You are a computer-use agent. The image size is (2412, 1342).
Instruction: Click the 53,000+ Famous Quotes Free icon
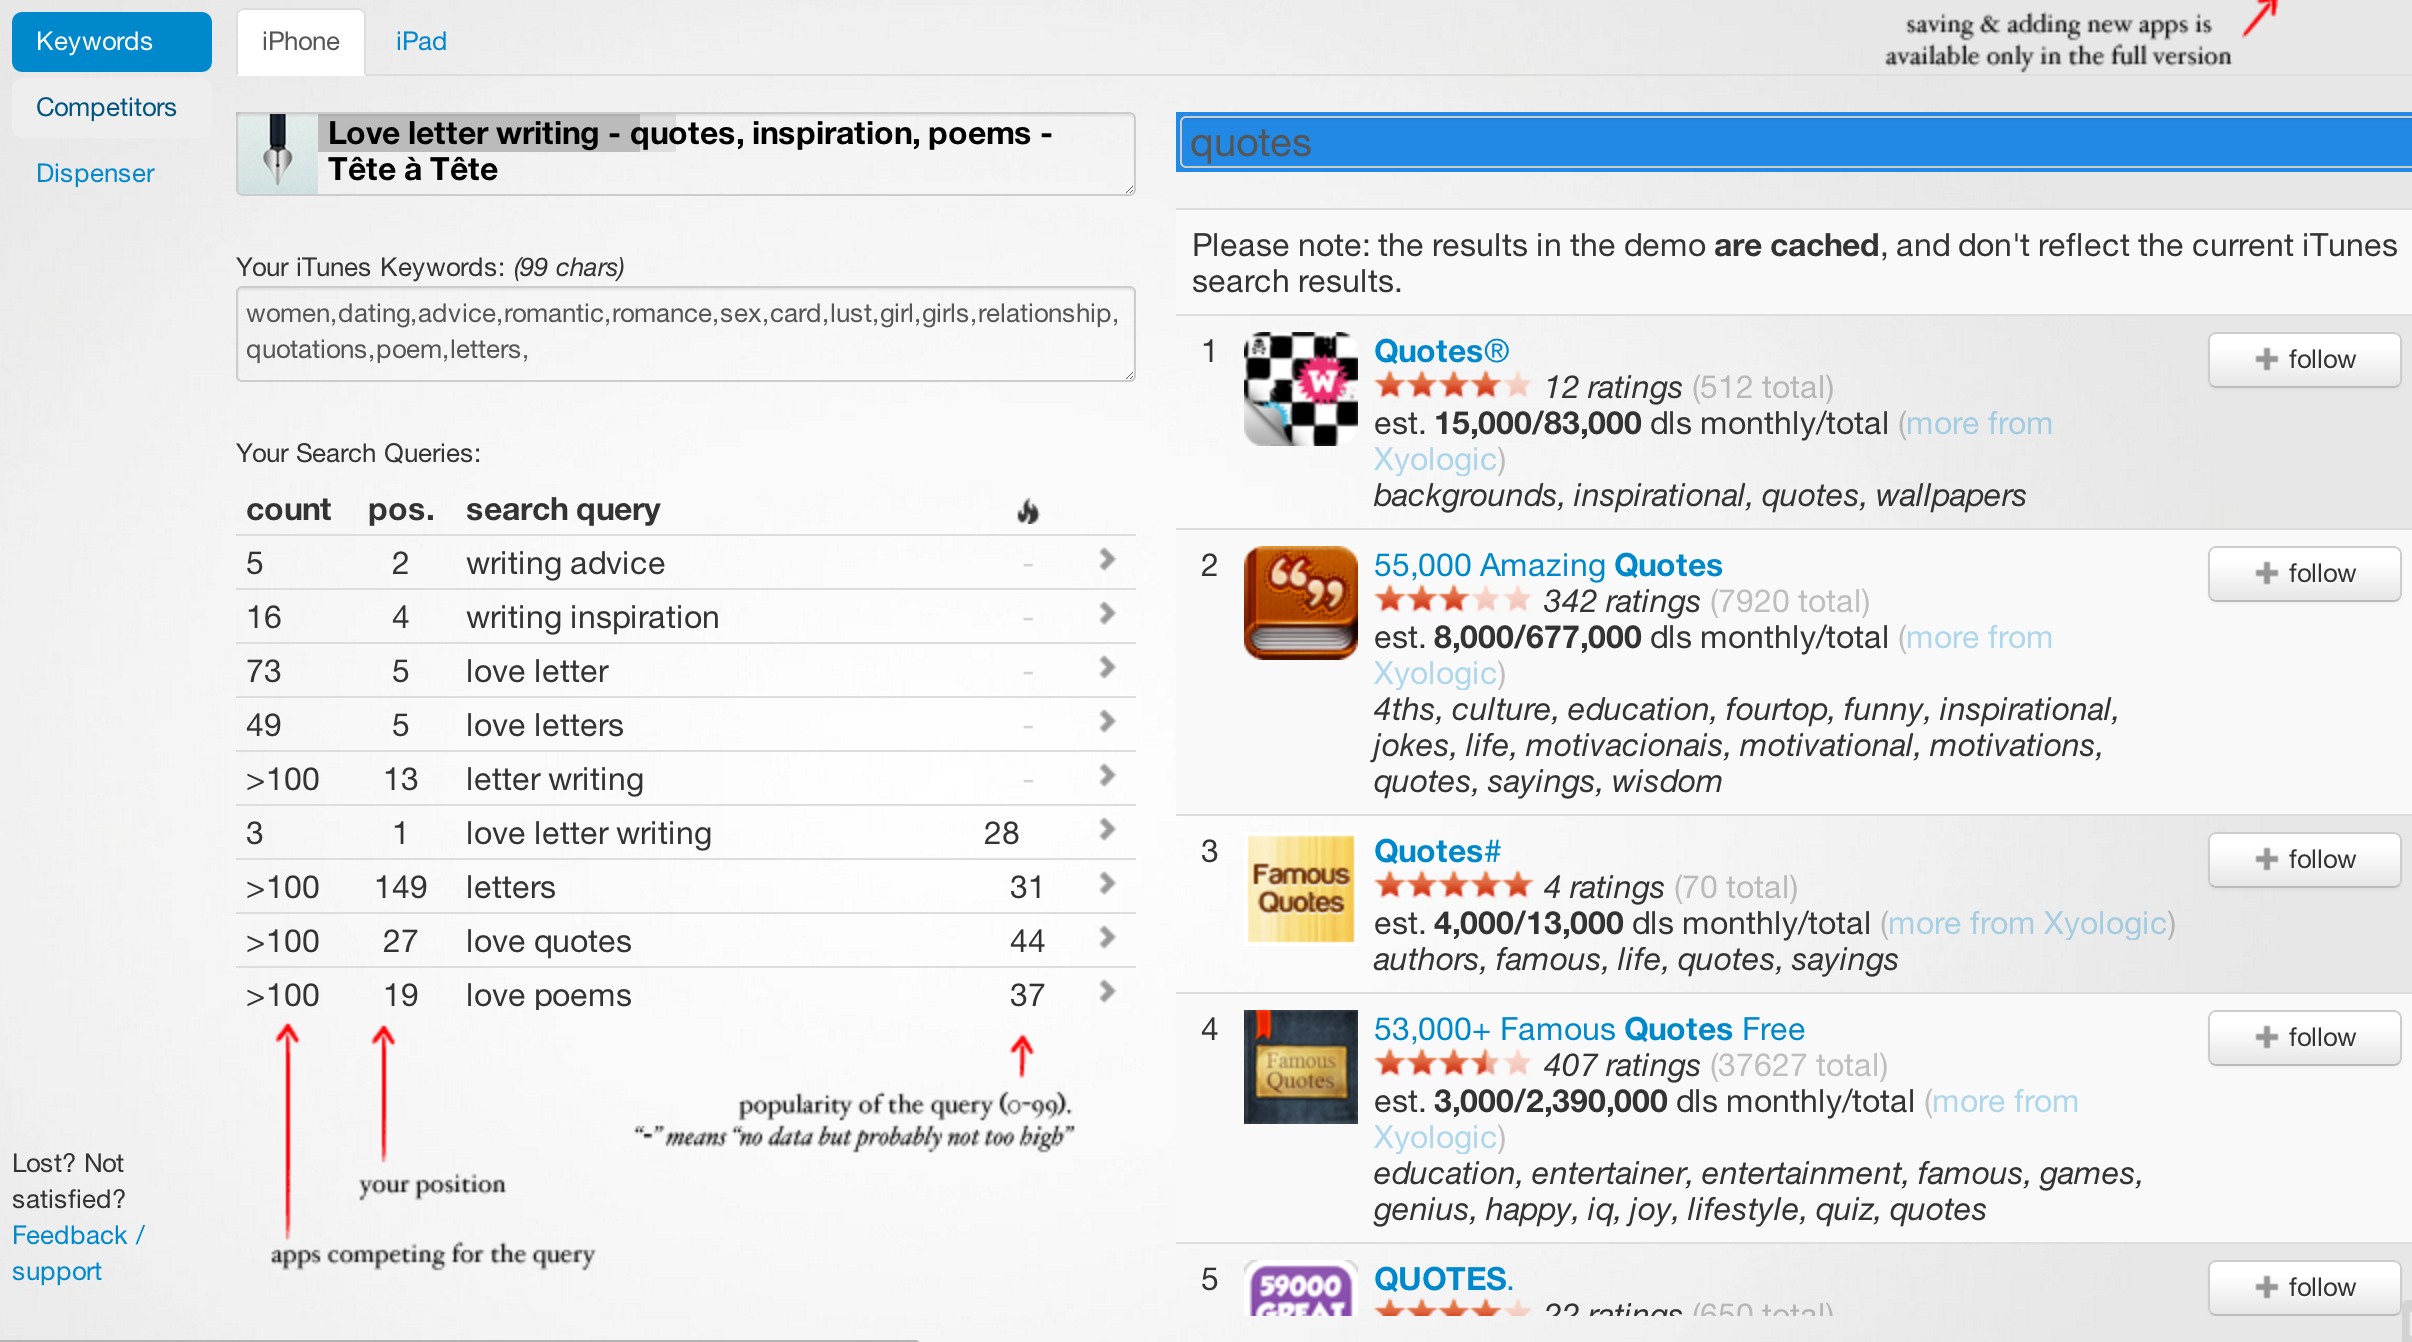coord(1300,1067)
